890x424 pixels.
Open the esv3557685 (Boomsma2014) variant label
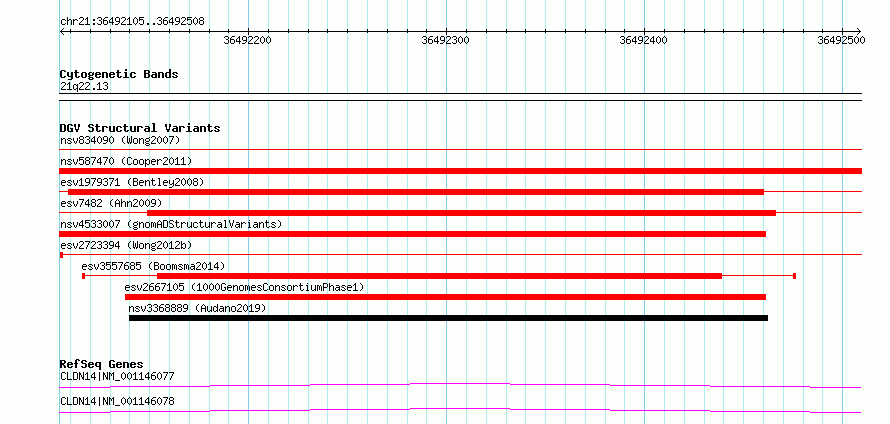[153, 266]
